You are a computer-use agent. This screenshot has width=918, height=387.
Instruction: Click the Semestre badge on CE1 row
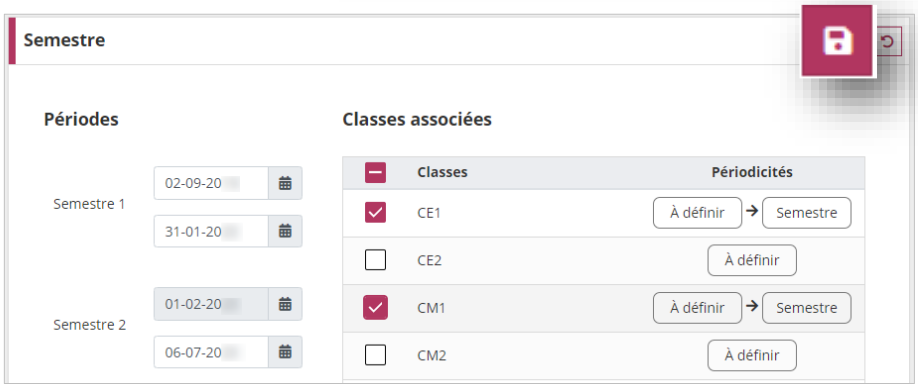(x=807, y=213)
